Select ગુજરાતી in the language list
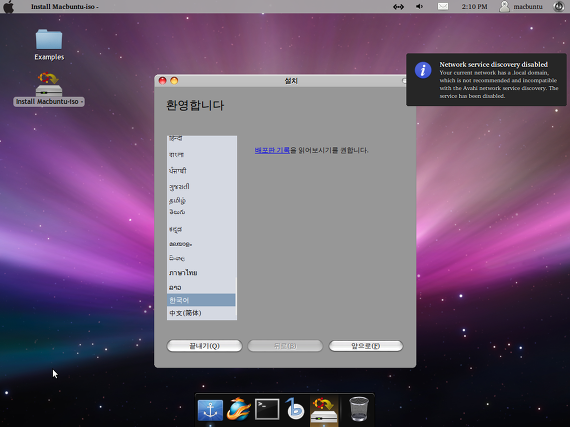Image resolution: width=570 pixels, height=427 pixels. (201, 186)
